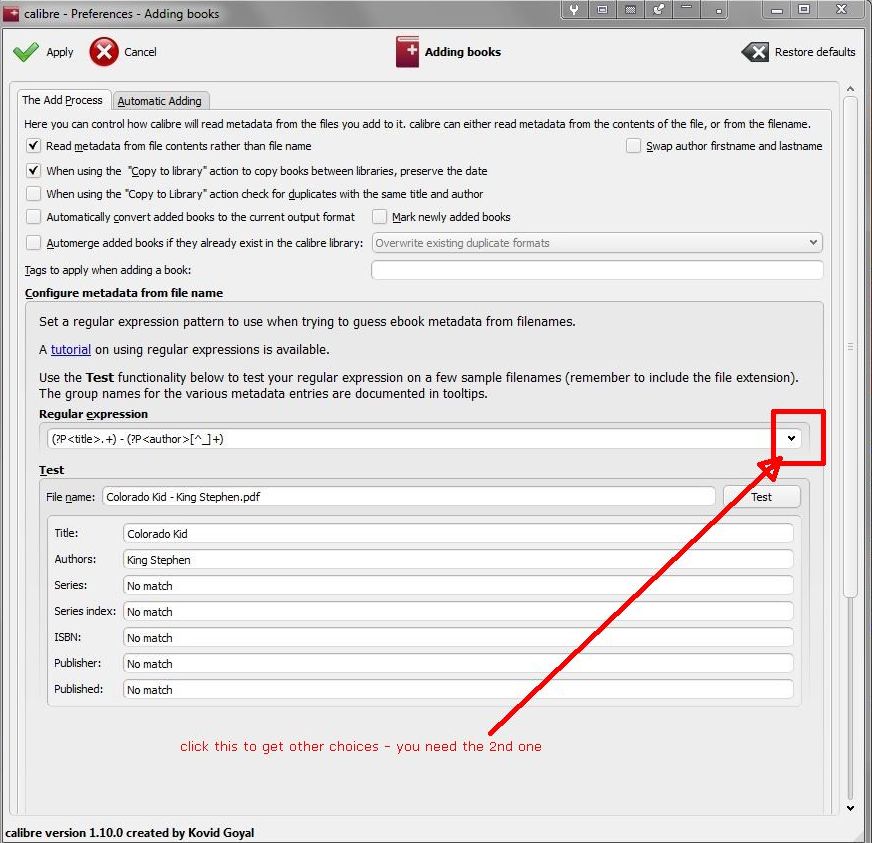Click the ISBN result field
The height and width of the screenshot is (843, 872).
point(458,637)
